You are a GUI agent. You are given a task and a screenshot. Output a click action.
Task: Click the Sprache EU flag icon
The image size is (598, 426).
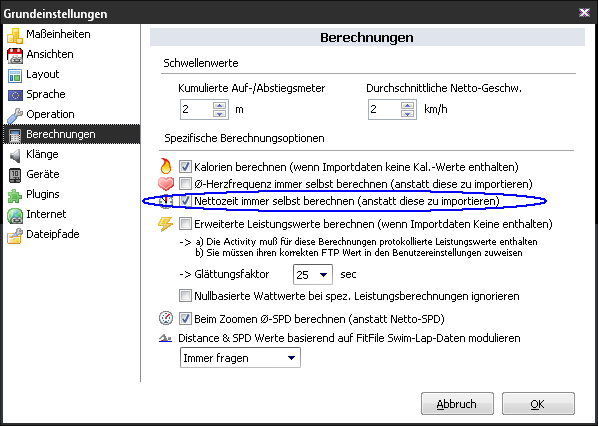(x=15, y=95)
